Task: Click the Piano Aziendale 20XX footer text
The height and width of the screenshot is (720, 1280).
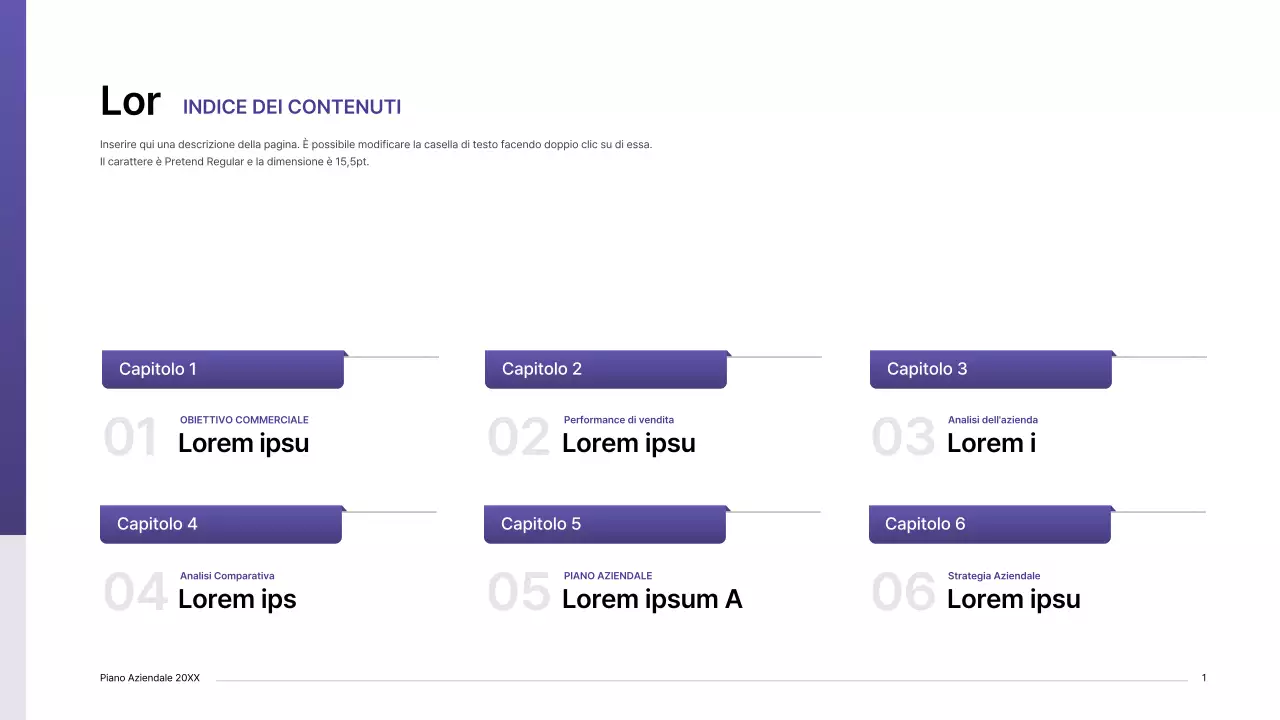Action: tap(150, 678)
